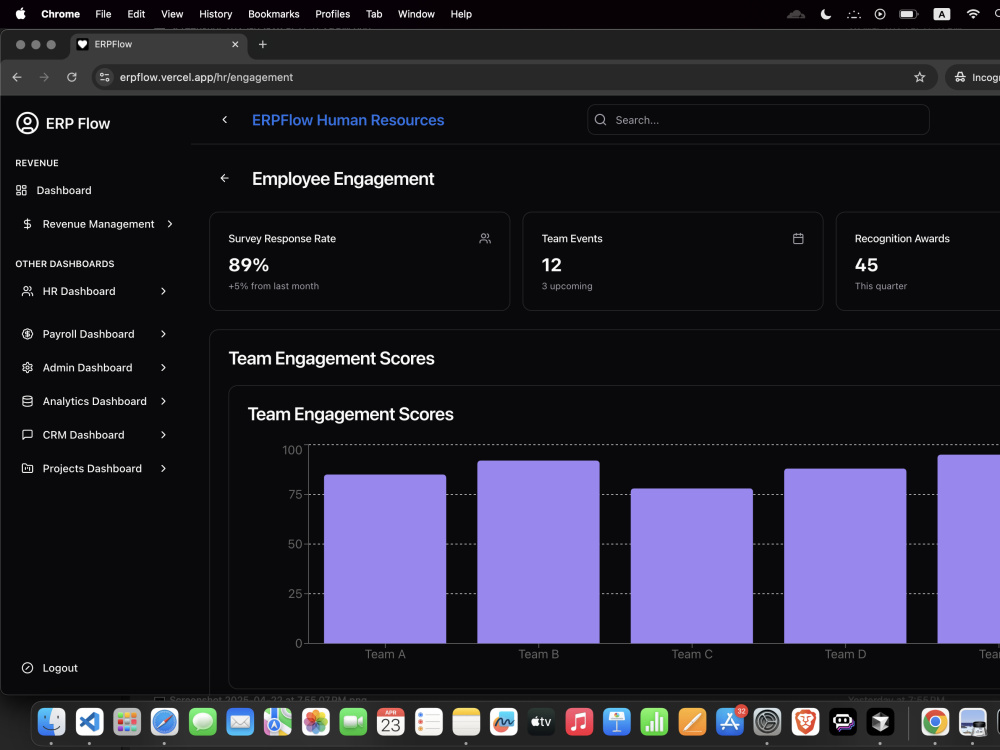Click the Team B bar in chart
The width and height of the screenshot is (1000, 750).
(538, 552)
